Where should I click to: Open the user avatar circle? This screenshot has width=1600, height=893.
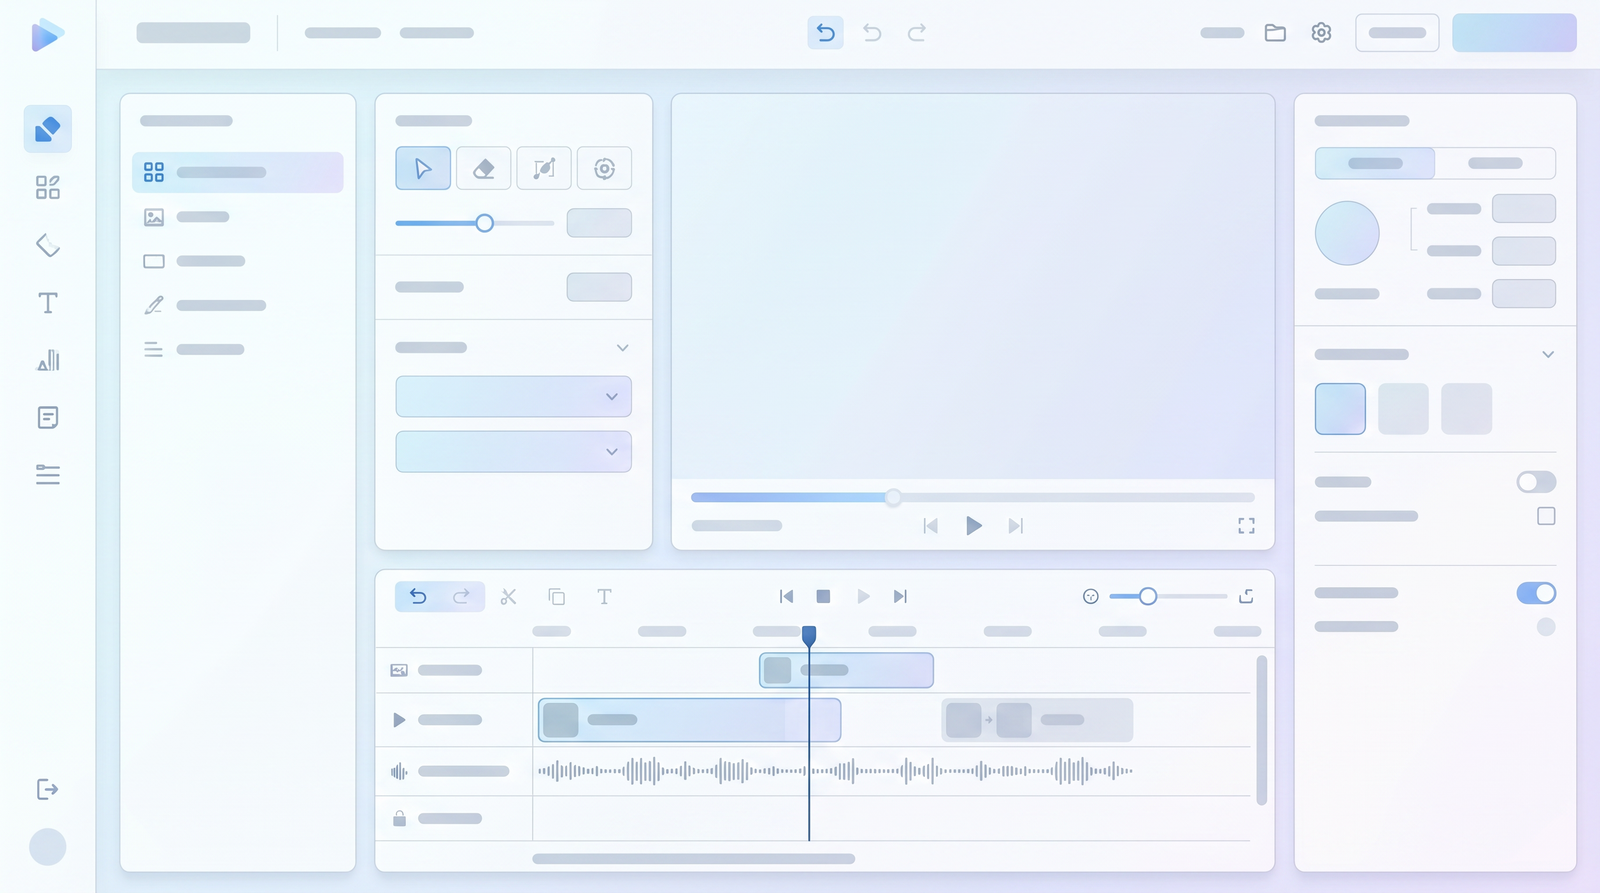click(x=48, y=847)
